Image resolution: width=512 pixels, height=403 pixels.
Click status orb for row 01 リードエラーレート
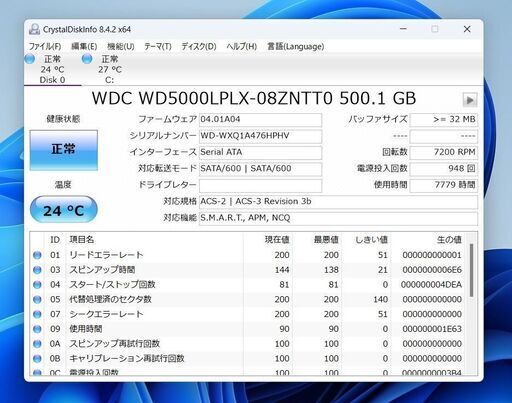coord(37,255)
